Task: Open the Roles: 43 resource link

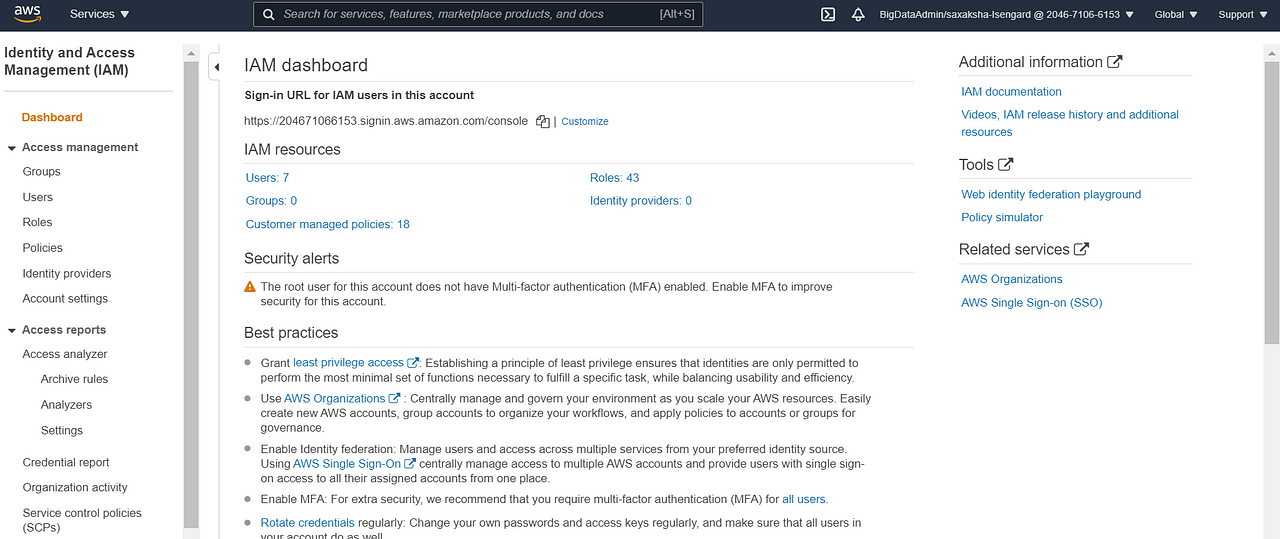Action: [x=614, y=178]
